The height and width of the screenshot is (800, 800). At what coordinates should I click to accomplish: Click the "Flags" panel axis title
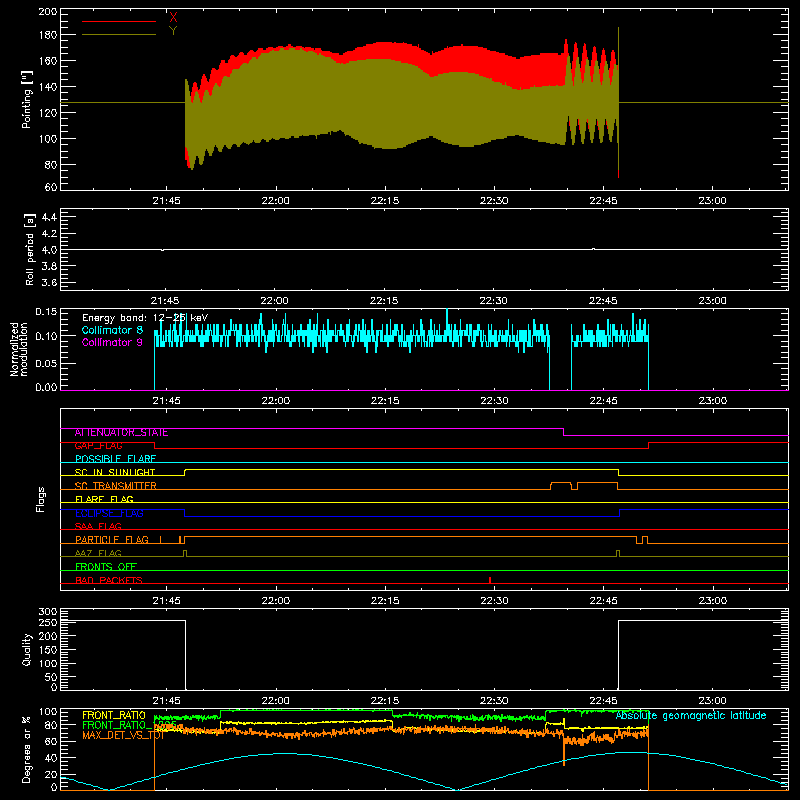coord(40,499)
